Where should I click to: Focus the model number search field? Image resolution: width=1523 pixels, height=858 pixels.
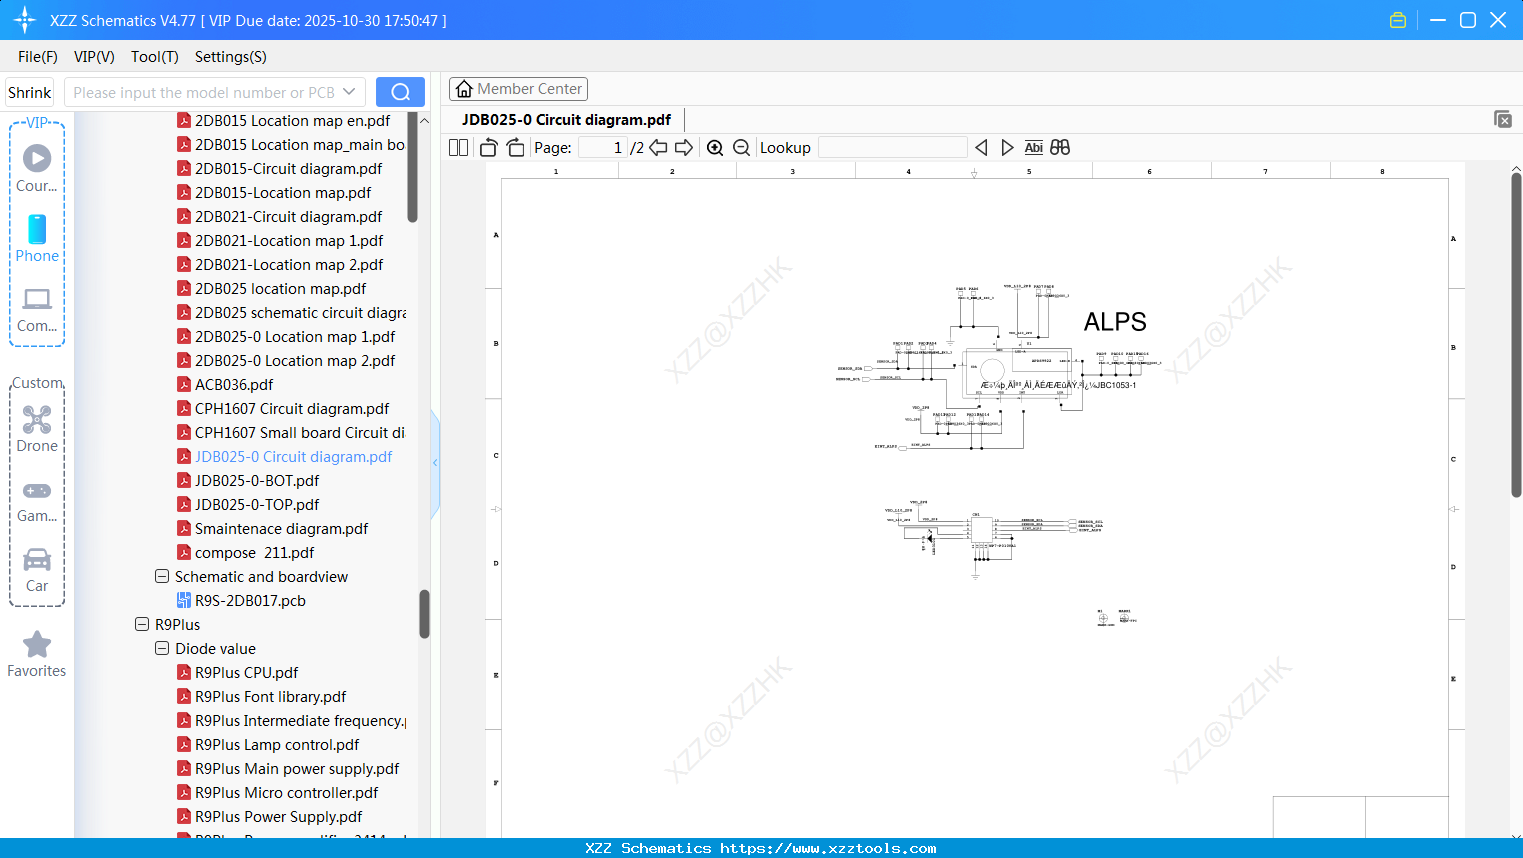pyautogui.click(x=205, y=92)
